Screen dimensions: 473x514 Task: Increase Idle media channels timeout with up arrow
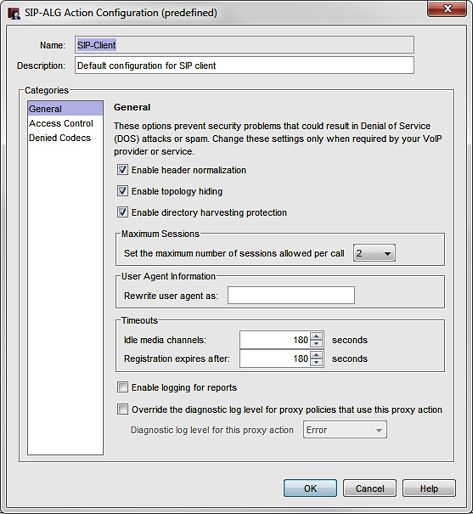(x=317, y=336)
